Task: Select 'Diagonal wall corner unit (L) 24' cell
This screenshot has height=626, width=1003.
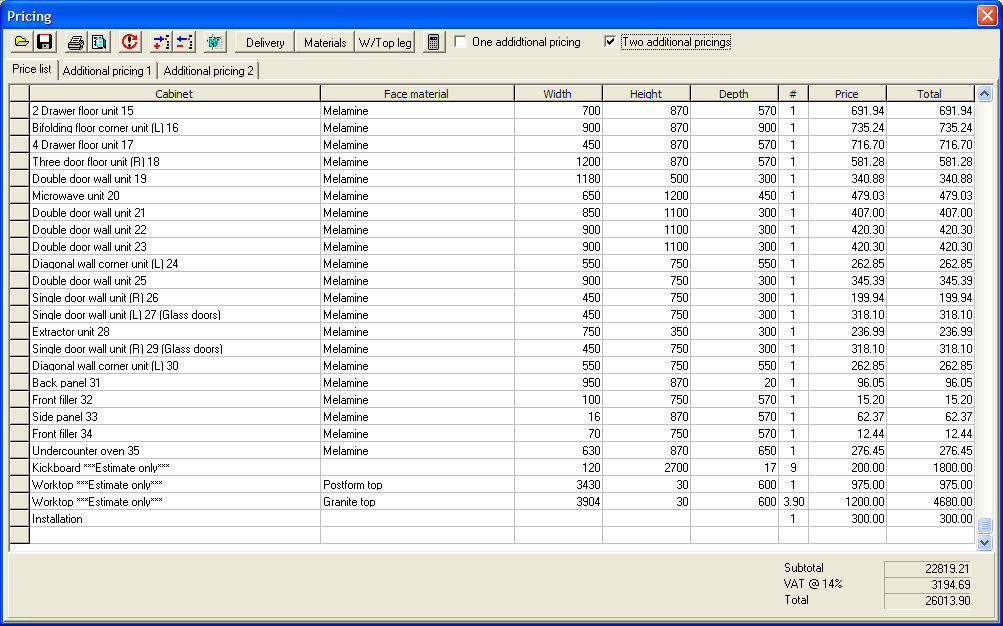Action: [x=174, y=263]
